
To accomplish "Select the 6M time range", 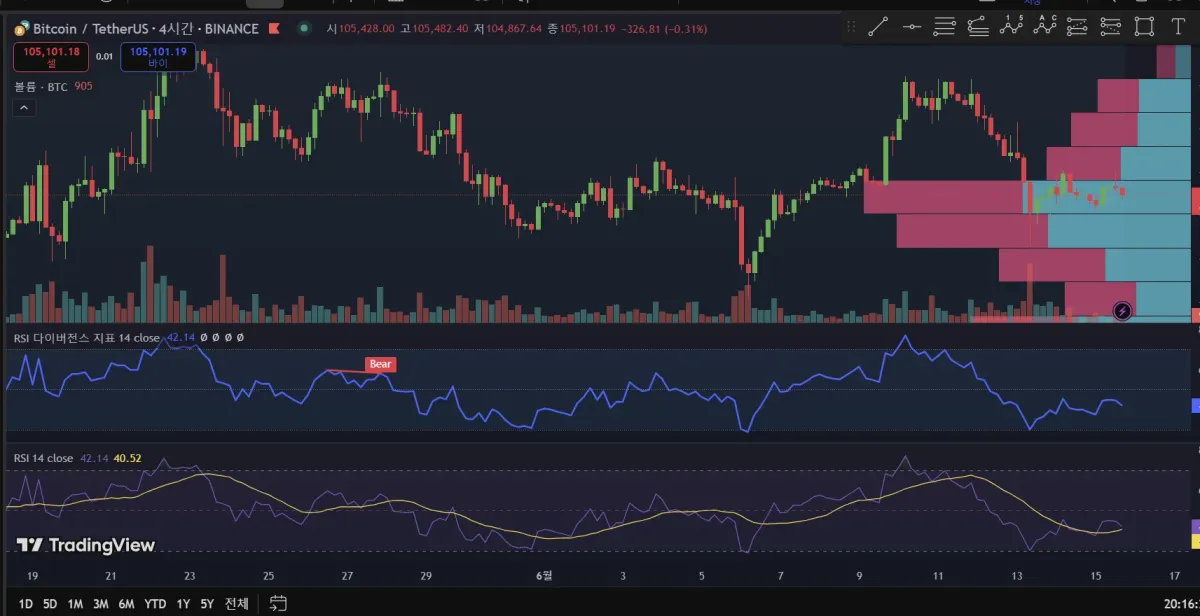I will tap(127, 604).
